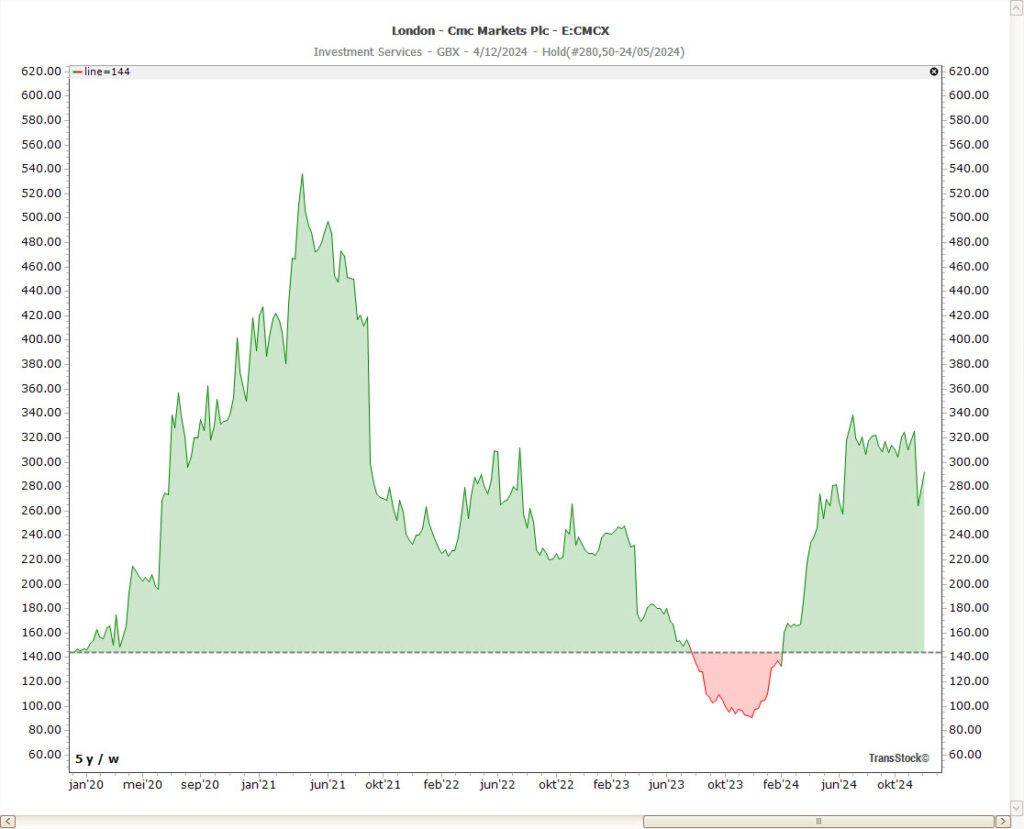The width and height of the screenshot is (1024, 829).
Task: Click the vertical scrollbar down arrow
Action: pos(1016,806)
